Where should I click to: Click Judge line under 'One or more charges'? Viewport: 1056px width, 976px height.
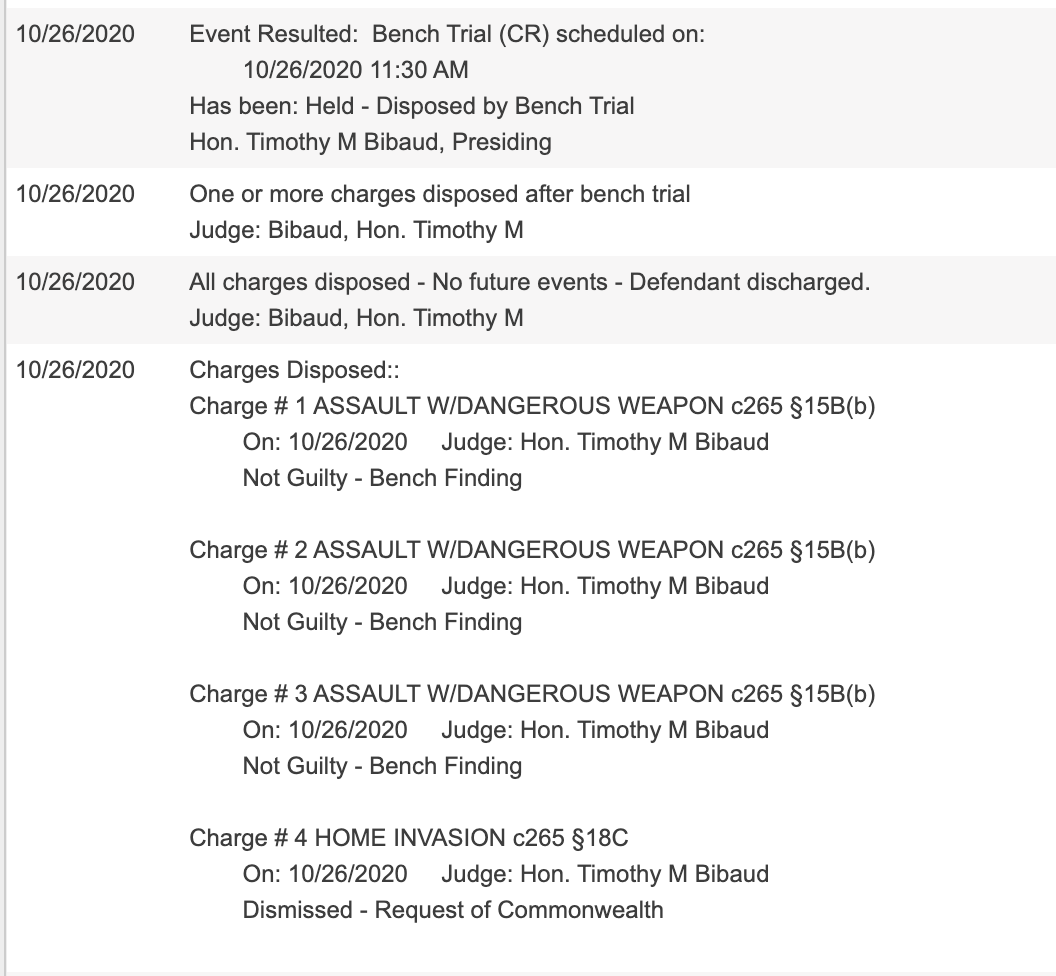point(356,230)
